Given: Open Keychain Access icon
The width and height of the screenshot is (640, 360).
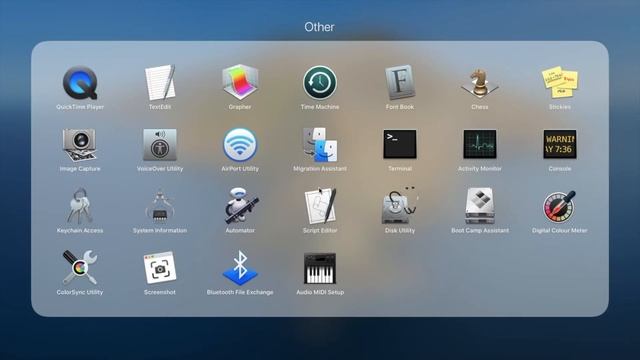Looking at the screenshot, I should pos(80,206).
